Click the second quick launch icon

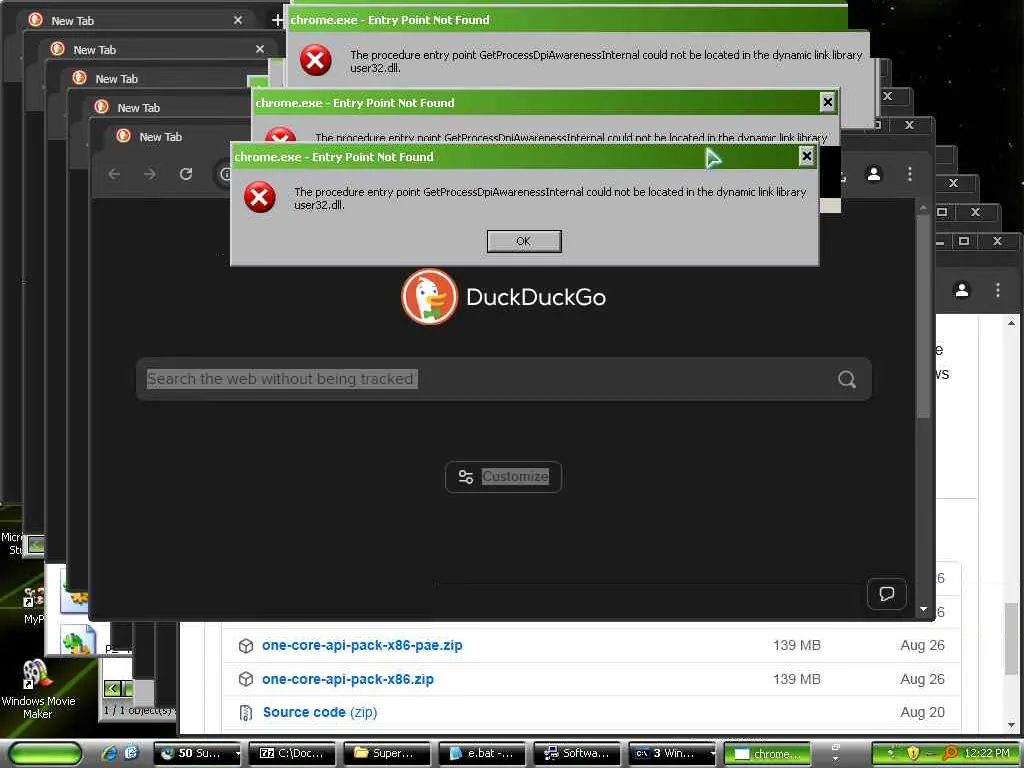pos(131,754)
